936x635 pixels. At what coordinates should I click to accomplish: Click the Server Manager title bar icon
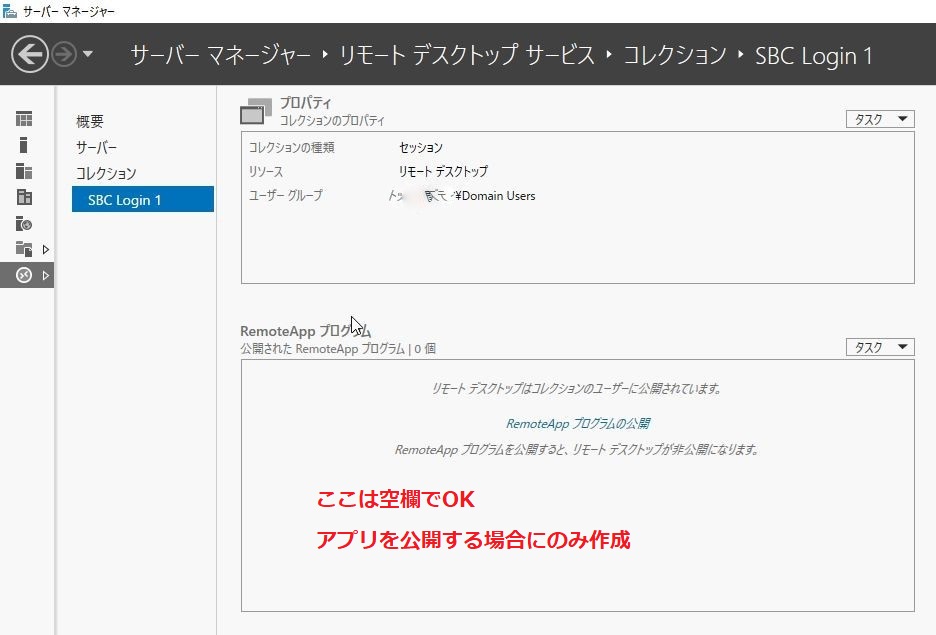click(10, 11)
